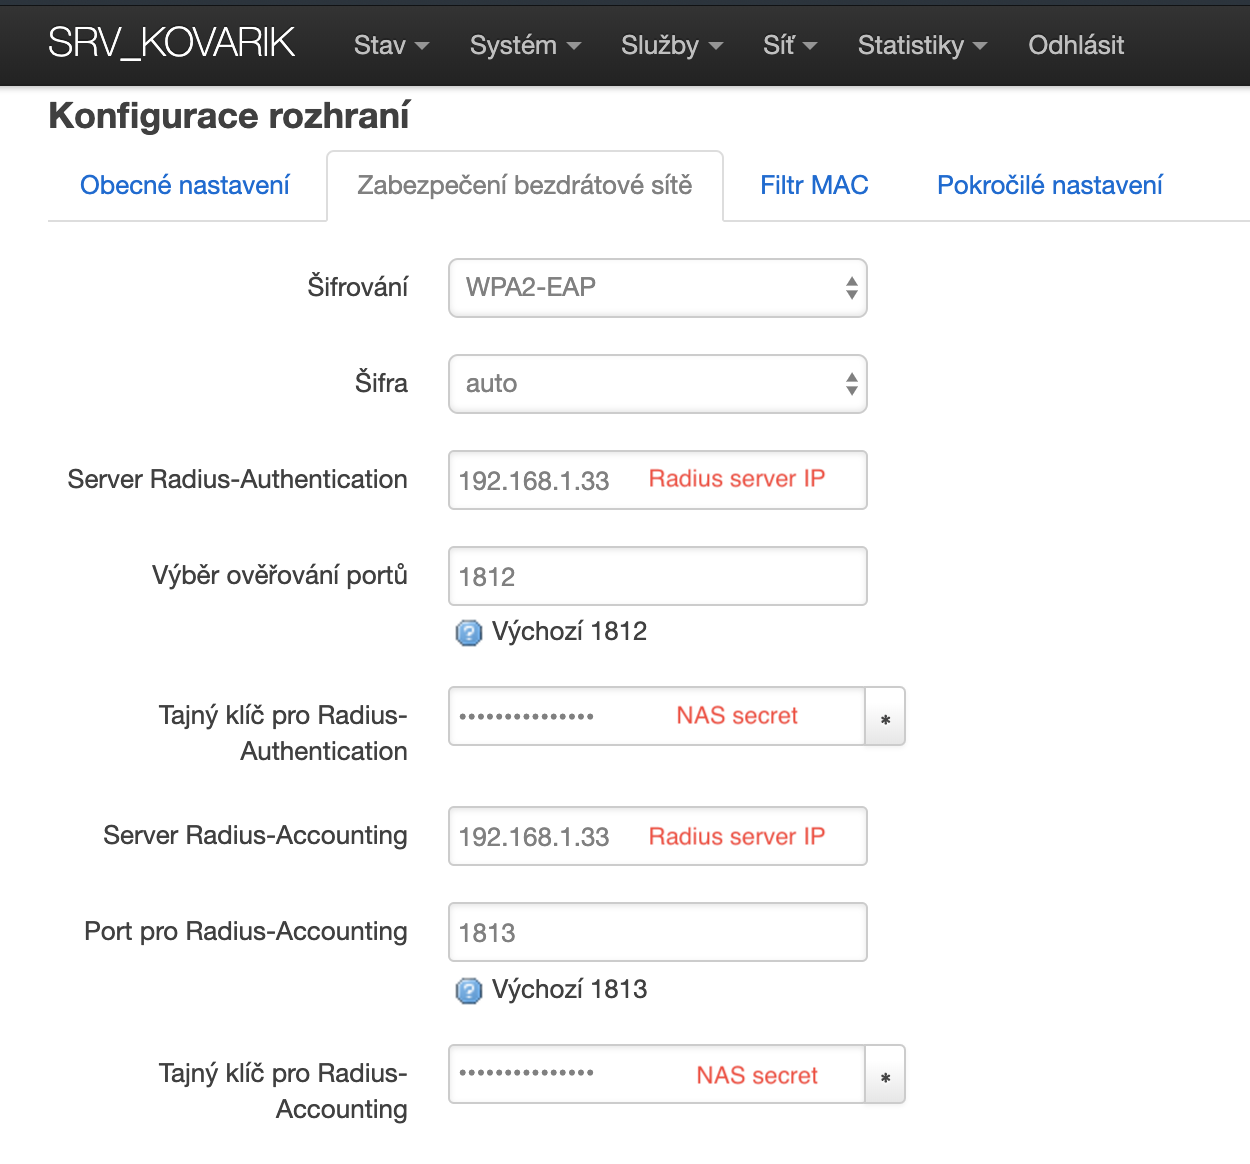Open the Šifra cipher dropdown
Screen dimensions: 1250x1164
pyautogui.click(x=657, y=384)
